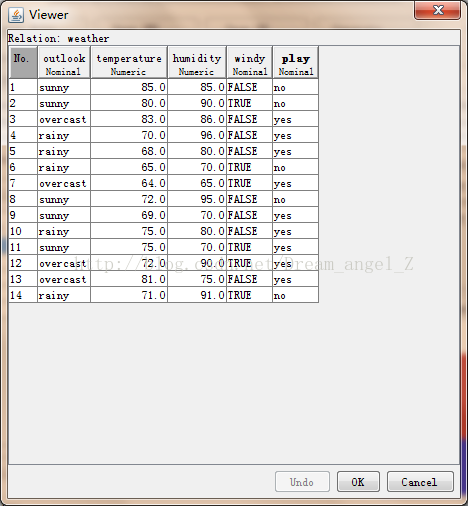Select temperature value 85.0 in row 1
Screen dimensions: 468x506
(x=129, y=87)
